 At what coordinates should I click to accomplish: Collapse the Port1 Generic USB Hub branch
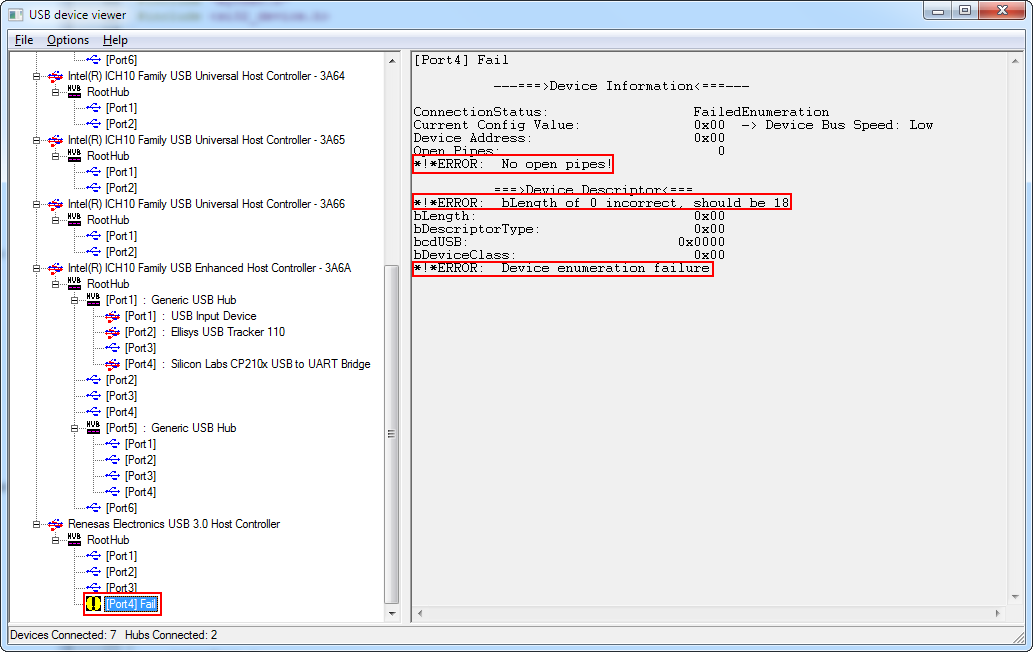coord(75,300)
